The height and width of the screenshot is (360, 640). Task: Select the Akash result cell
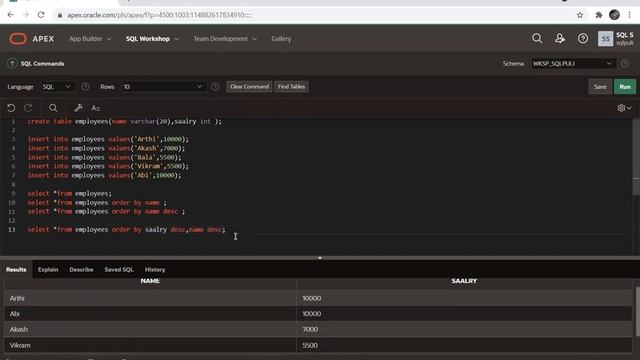point(150,329)
